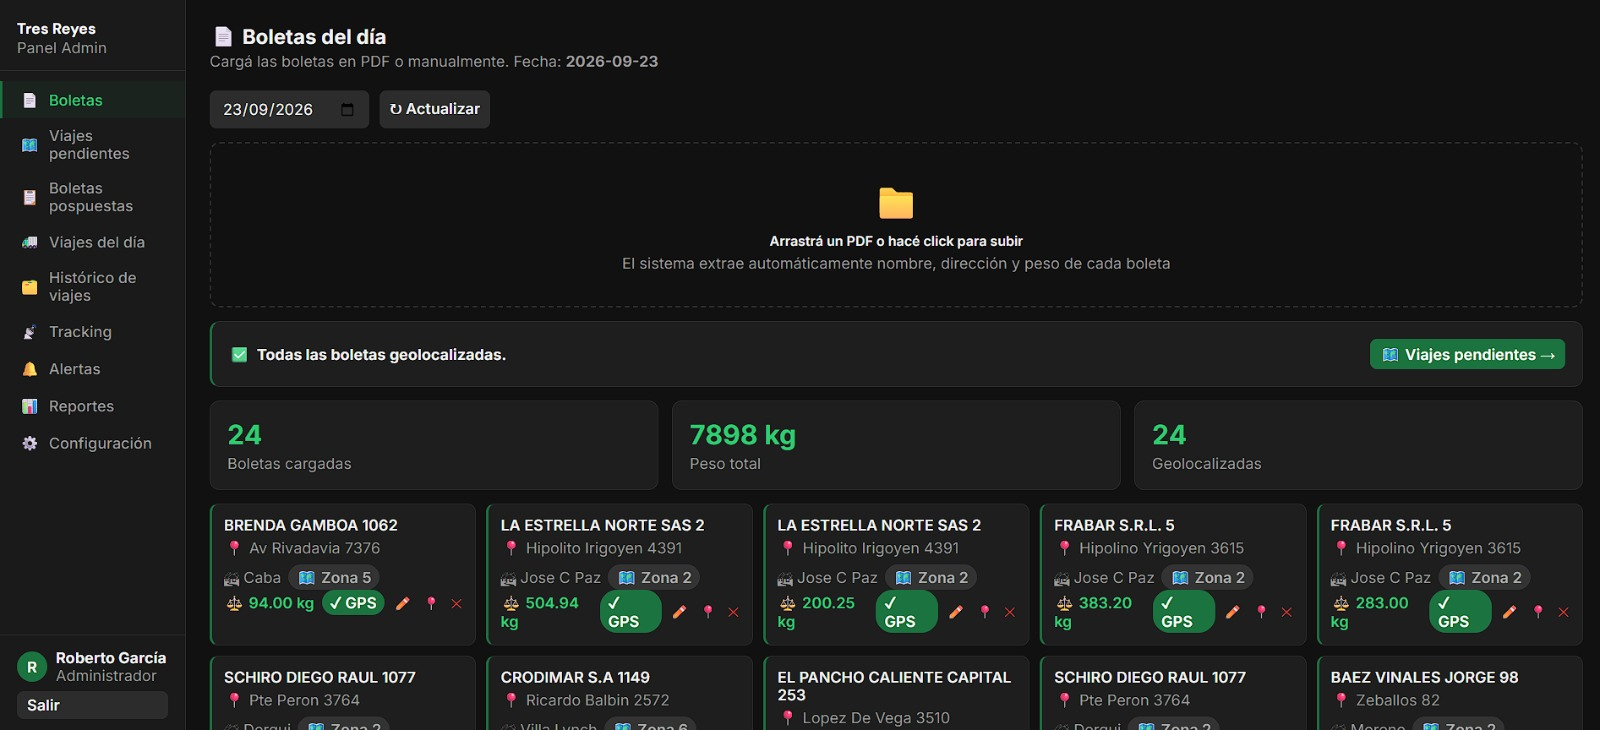Click the Geolocalizadas stat label
Viewport: 1600px width, 730px height.
[1207, 464]
